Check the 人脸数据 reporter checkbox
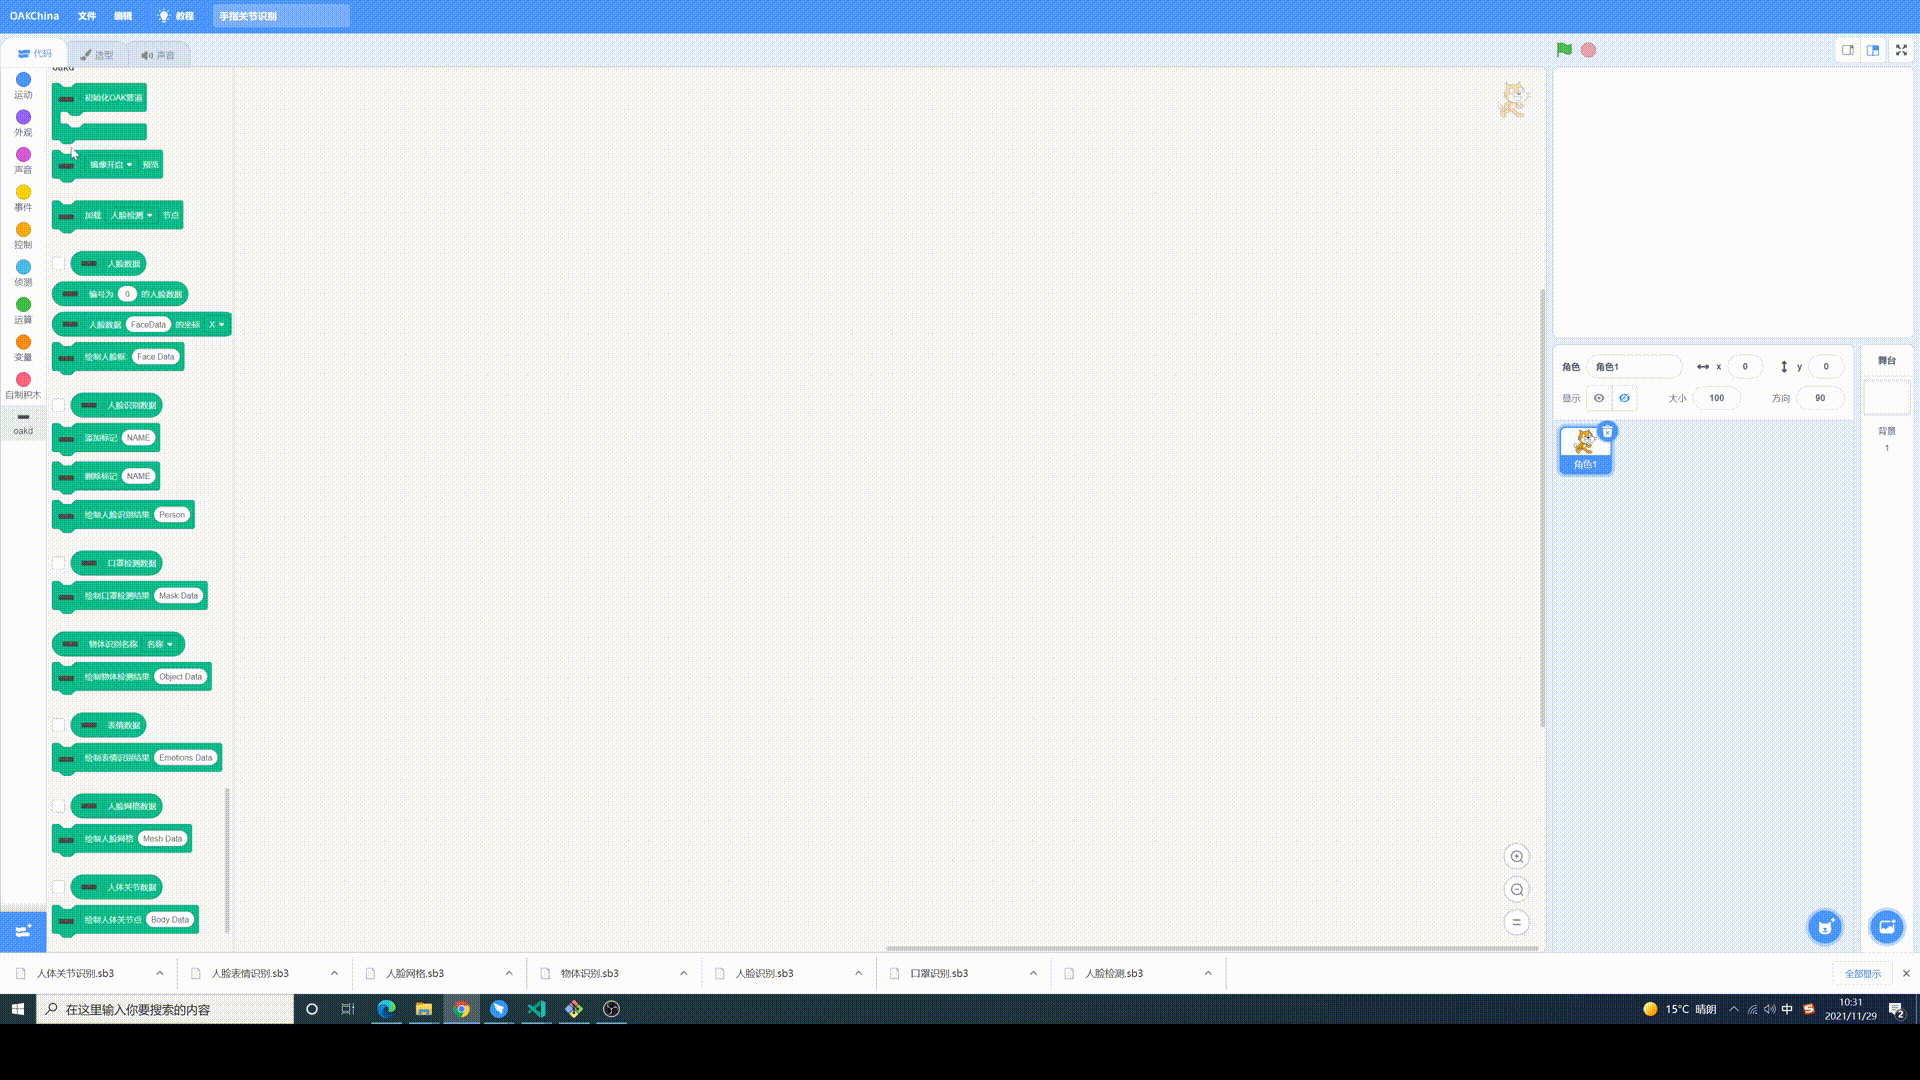The image size is (1920, 1080). pyautogui.click(x=59, y=264)
